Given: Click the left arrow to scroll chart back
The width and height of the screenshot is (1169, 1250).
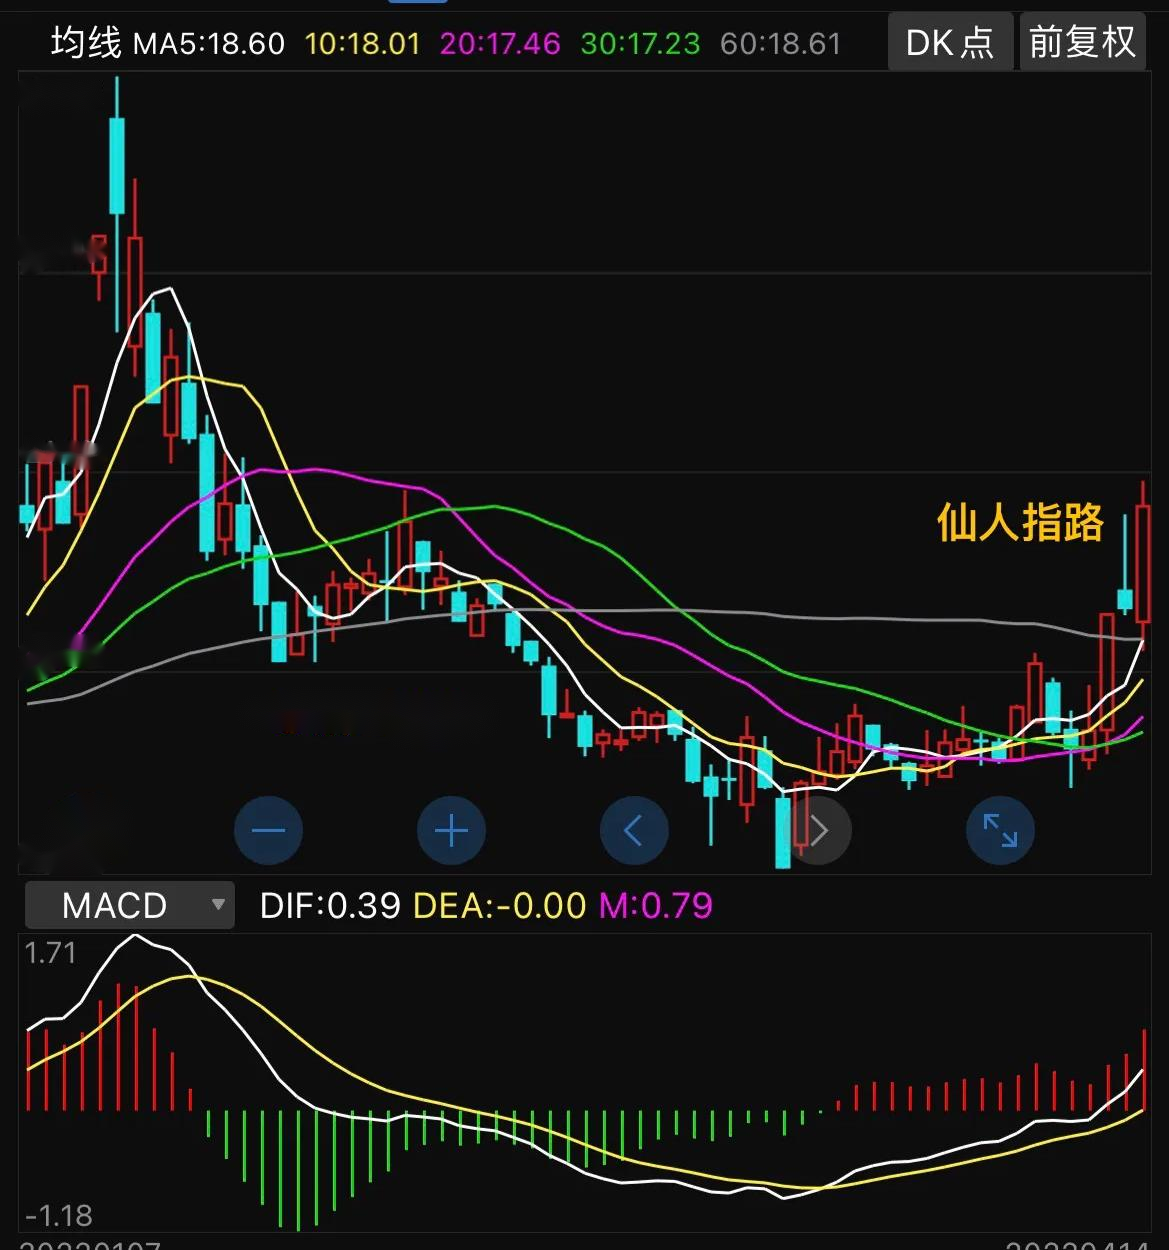Looking at the screenshot, I should (634, 830).
